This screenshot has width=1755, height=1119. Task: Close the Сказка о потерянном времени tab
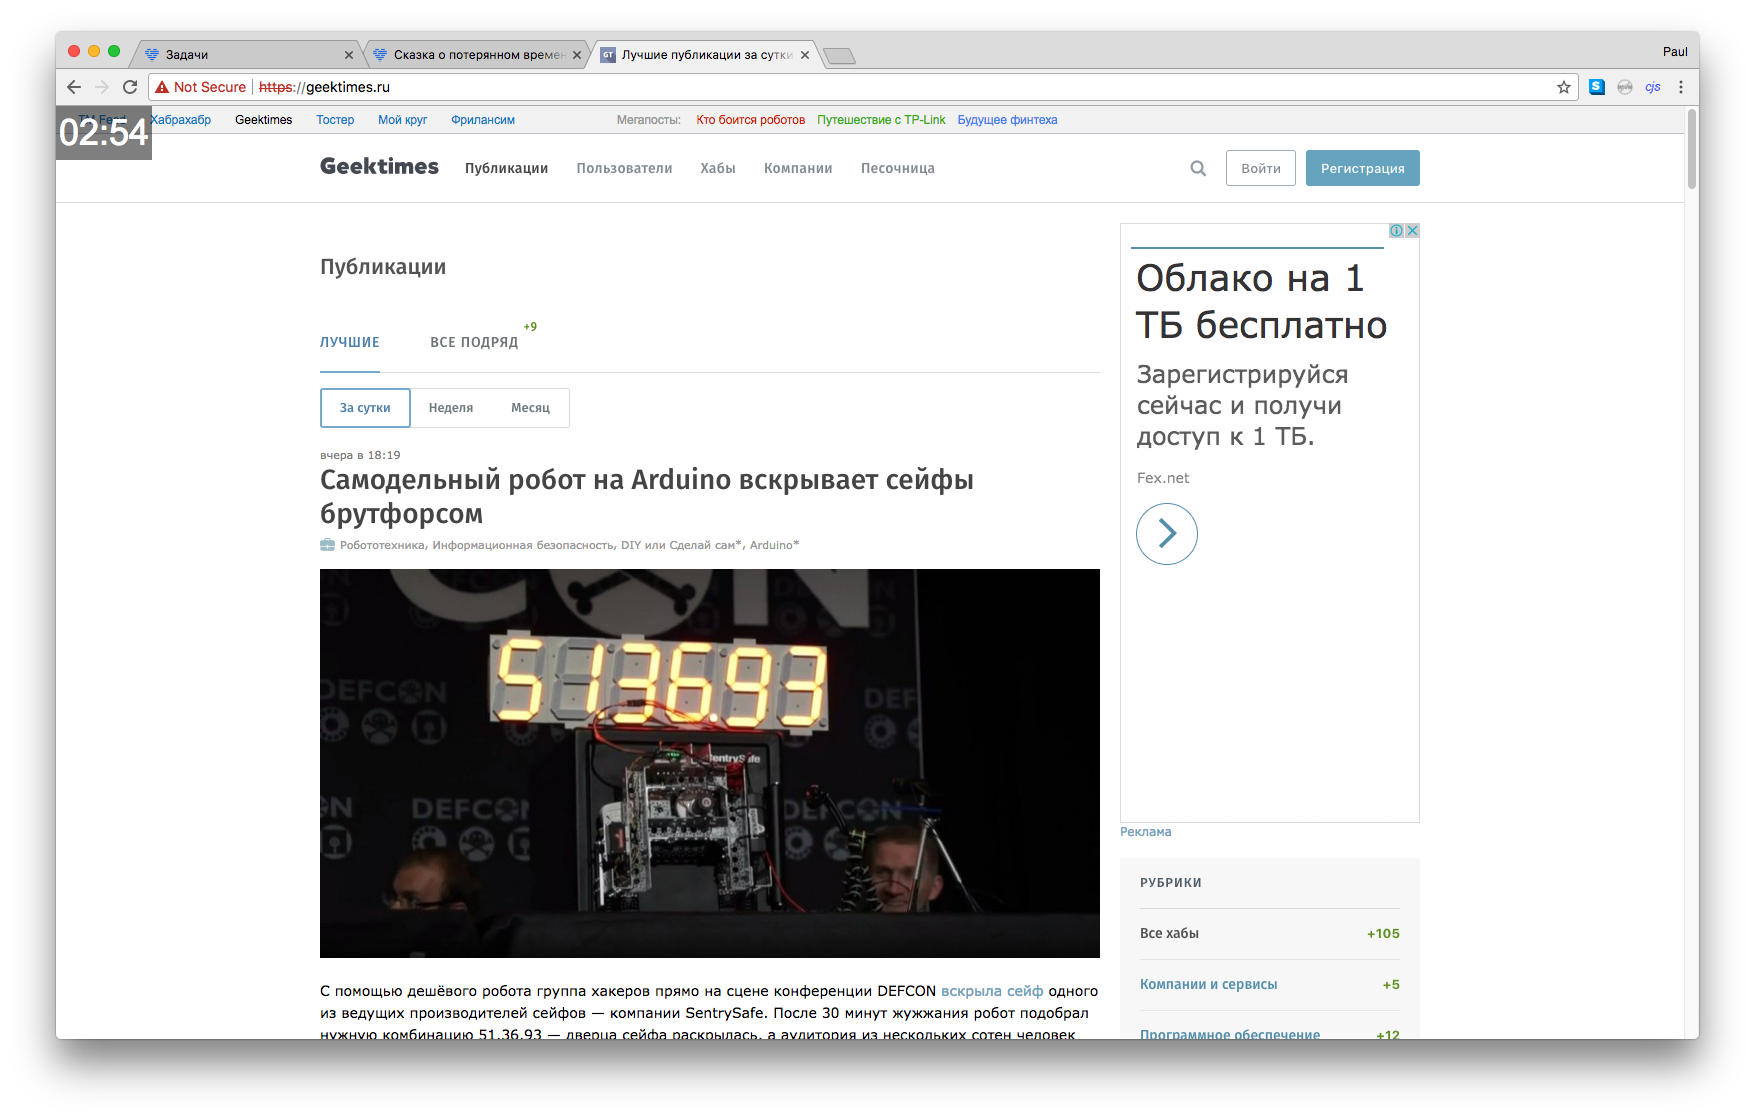[x=577, y=55]
